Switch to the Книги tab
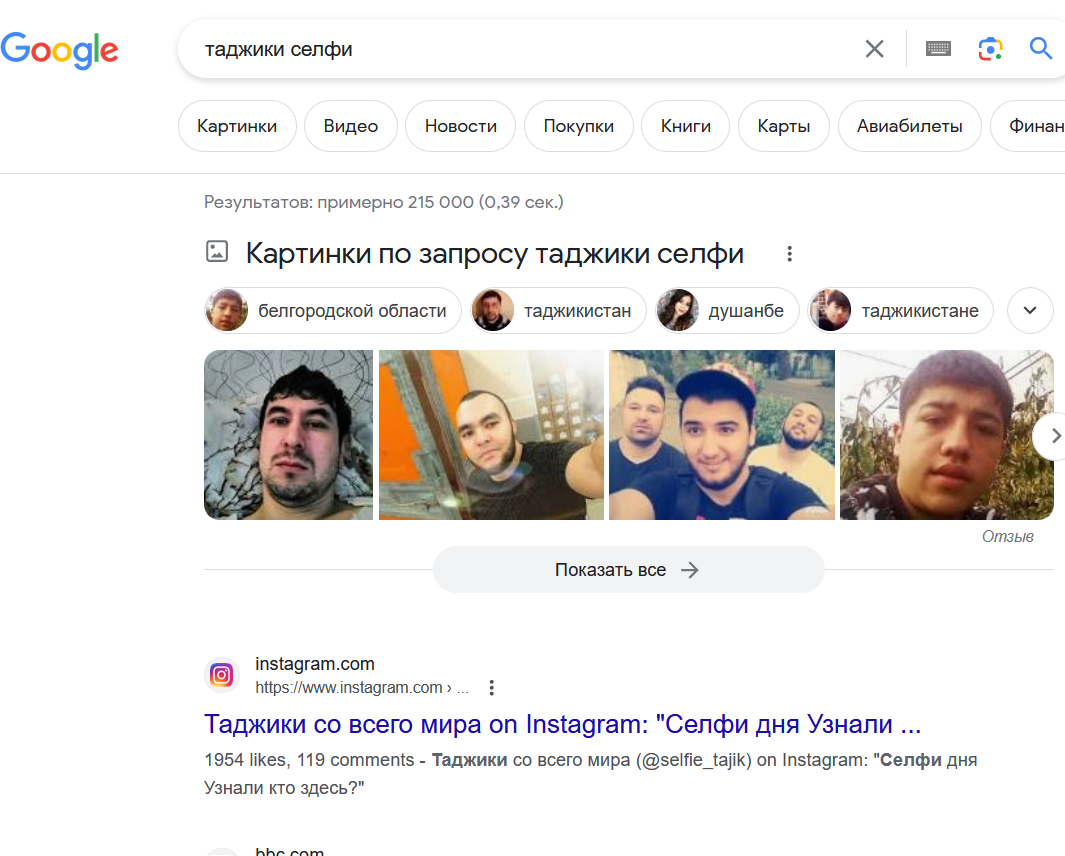Image resolution: width=1065 pixels, height=856 pixels. [685, 126]
